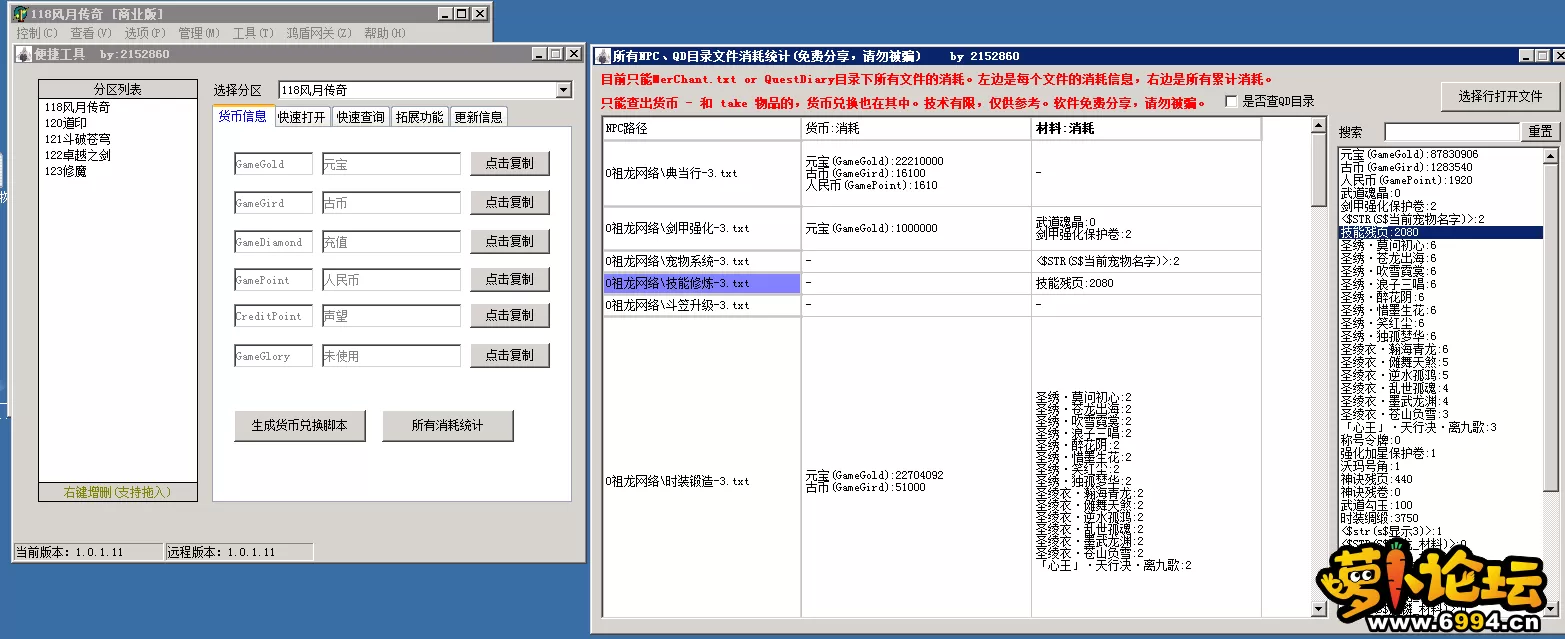
Task: Click the GameGold variable field
Action: (x=273, y=164)
